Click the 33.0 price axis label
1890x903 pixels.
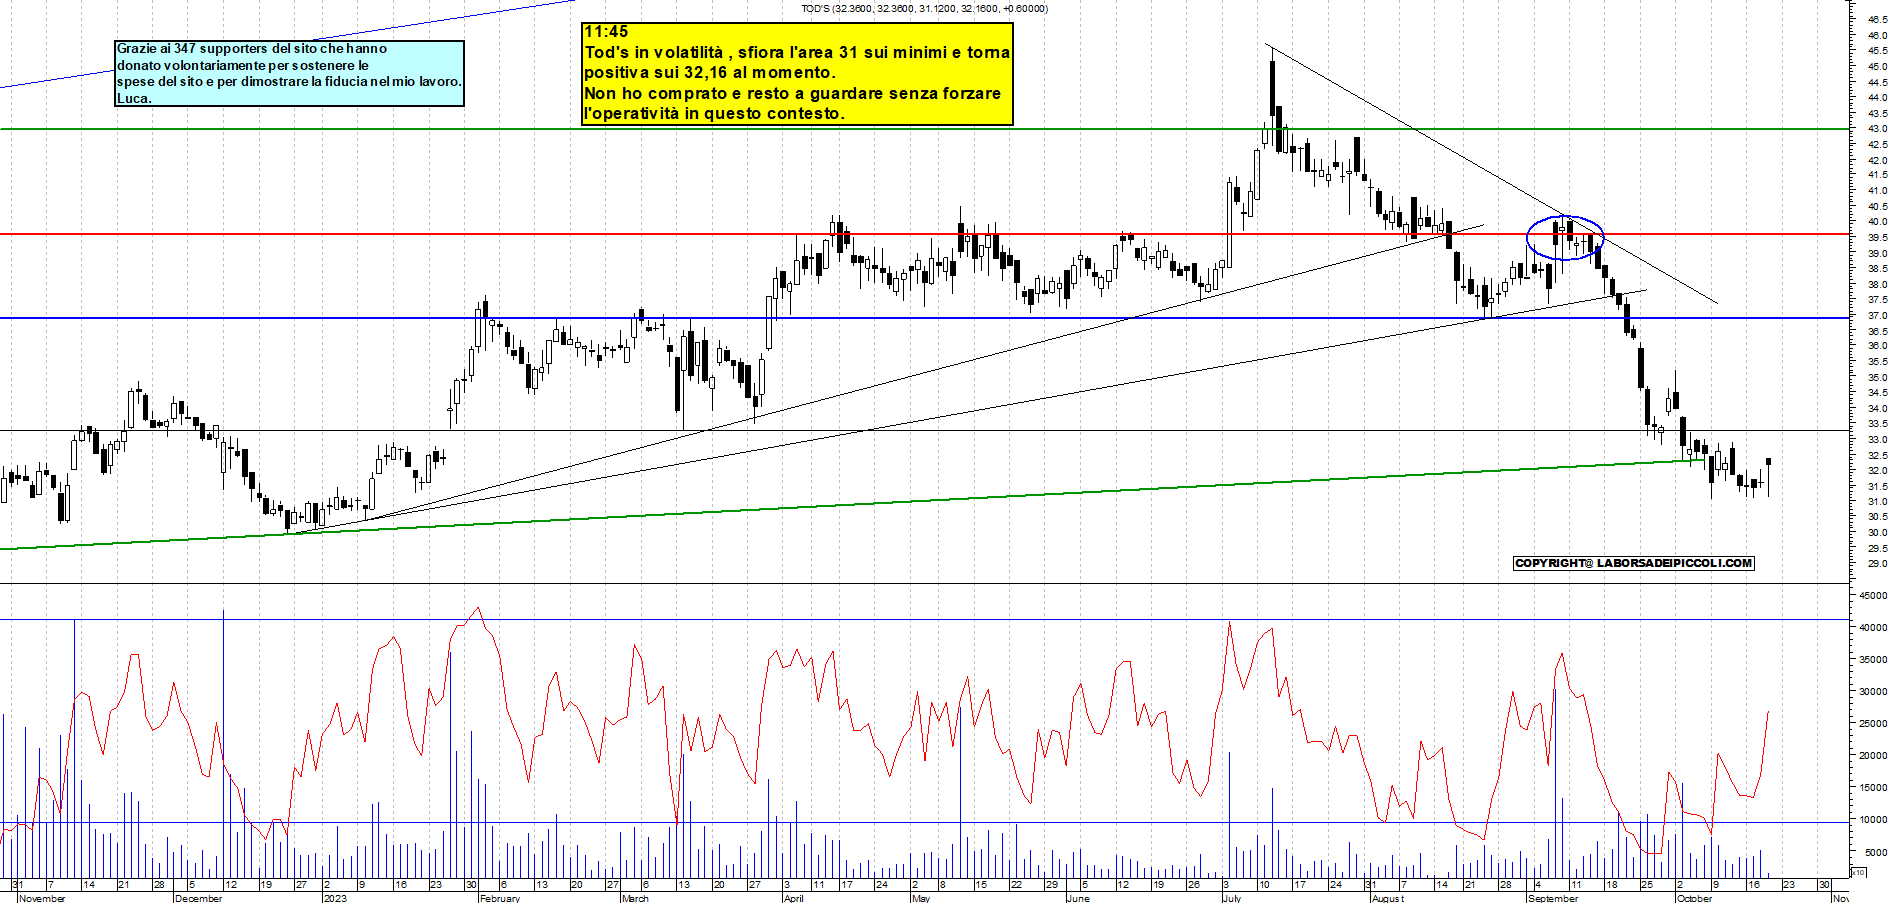tap(1877, 439)
